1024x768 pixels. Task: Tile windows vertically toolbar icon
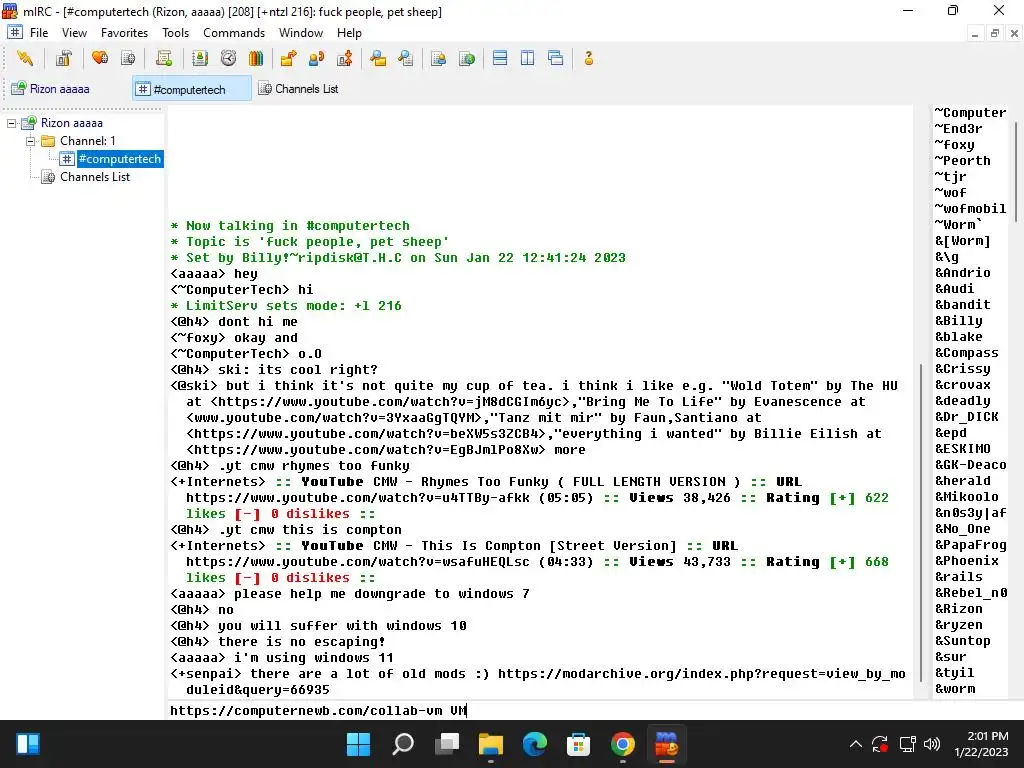coord(528,59)
